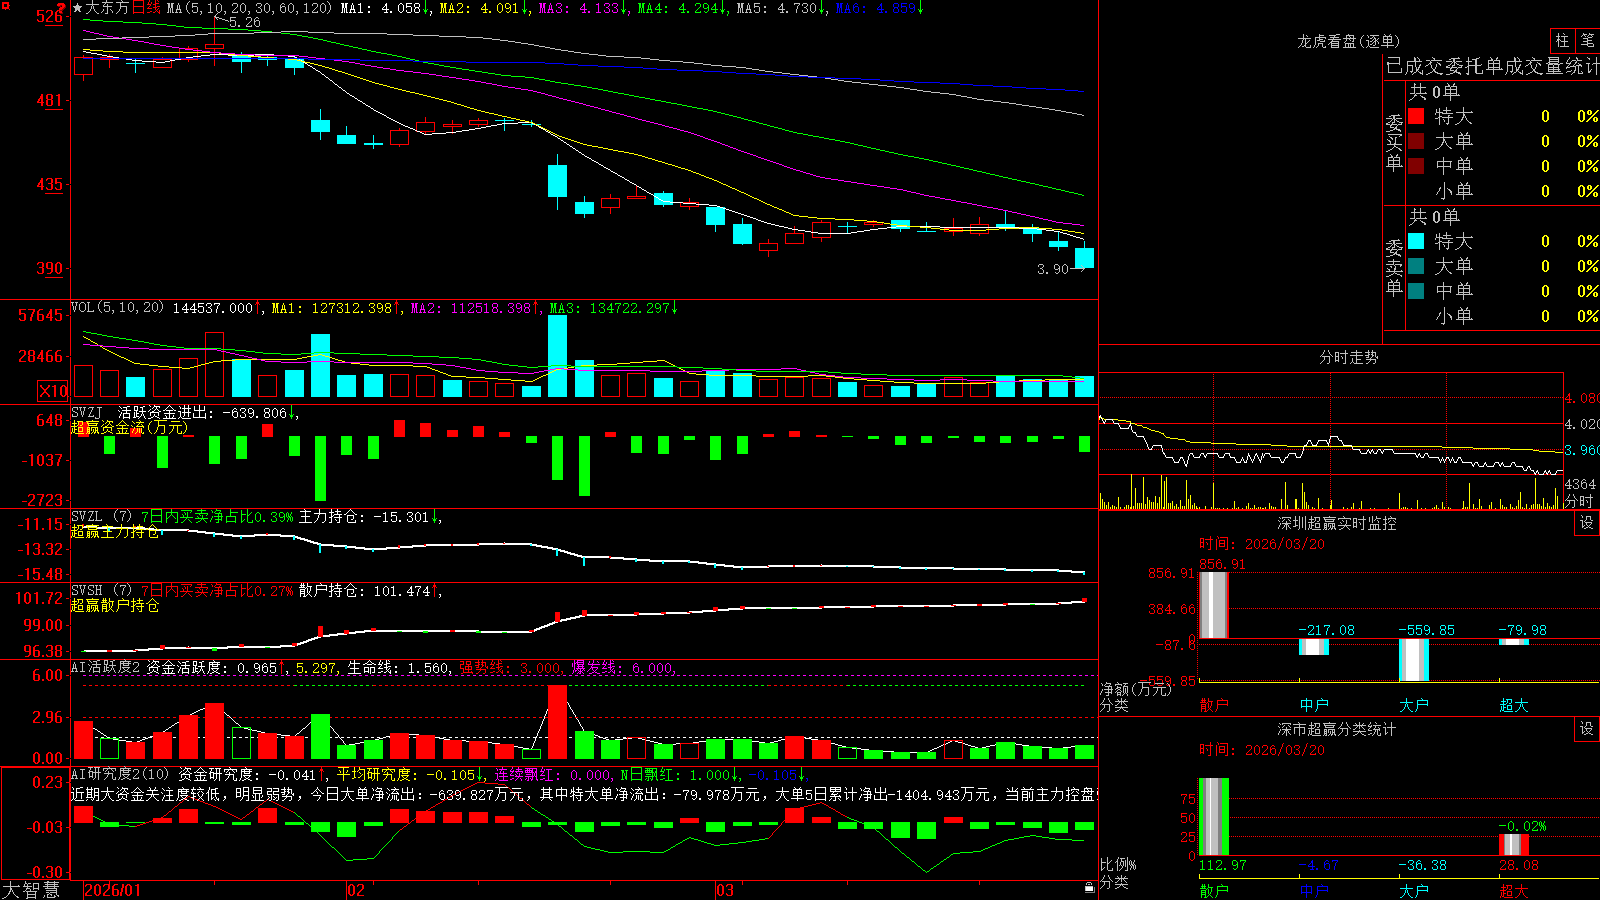
Task: Click the ×10 volume scale box
Action: [x=53, y=391]
